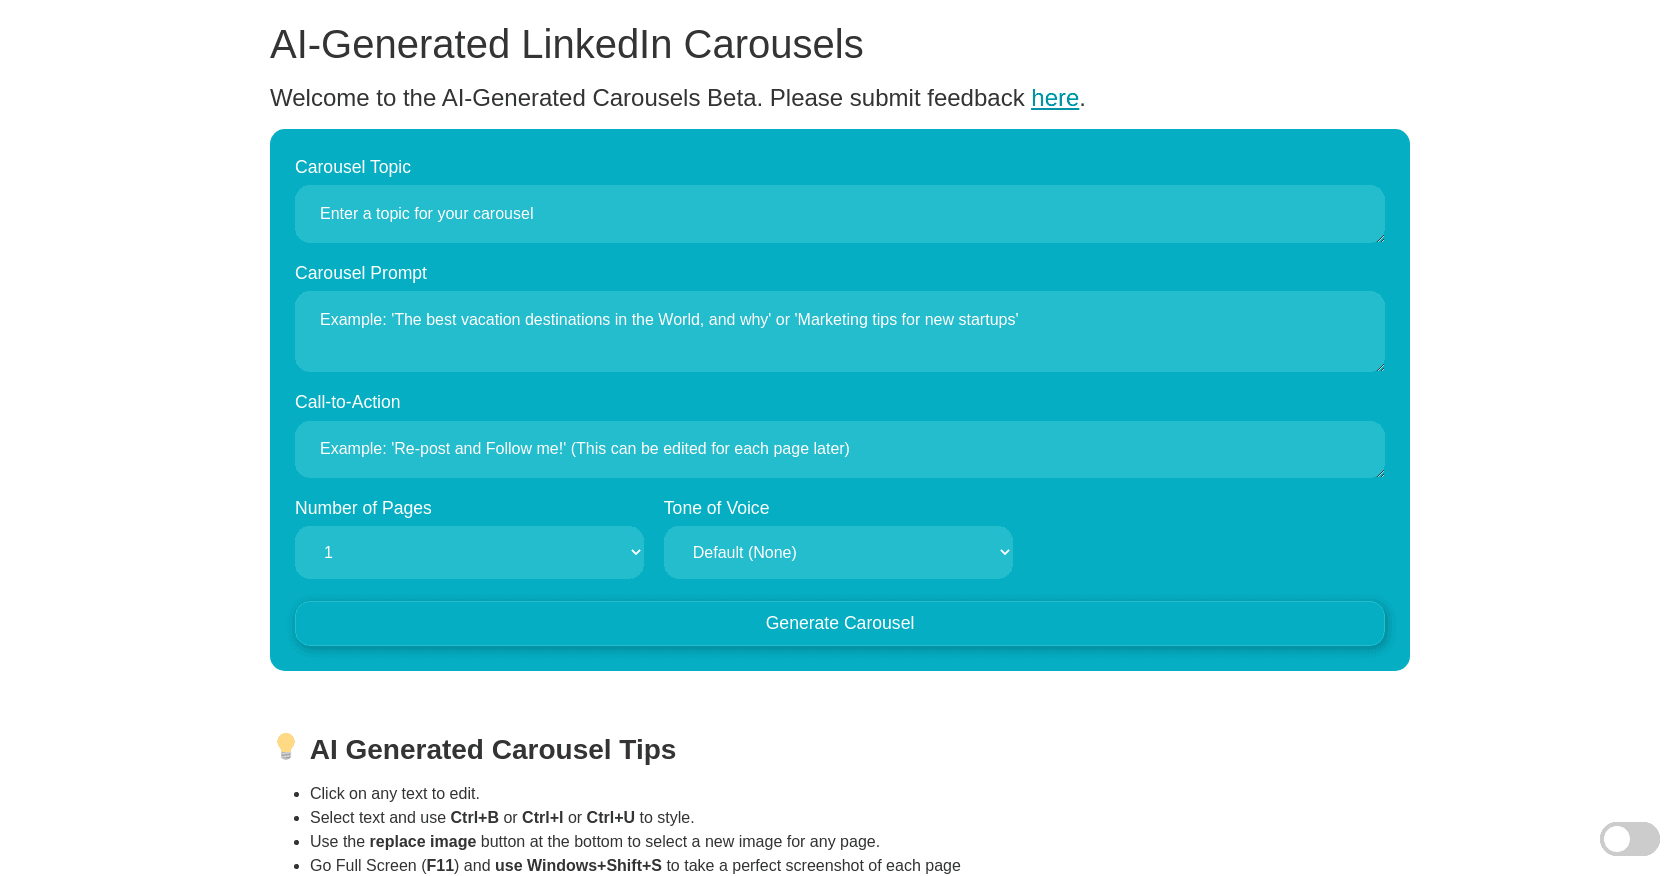
Task: Click the AI-Generated LinkedIn Carousels page title
Action: (x=566, y=44)
